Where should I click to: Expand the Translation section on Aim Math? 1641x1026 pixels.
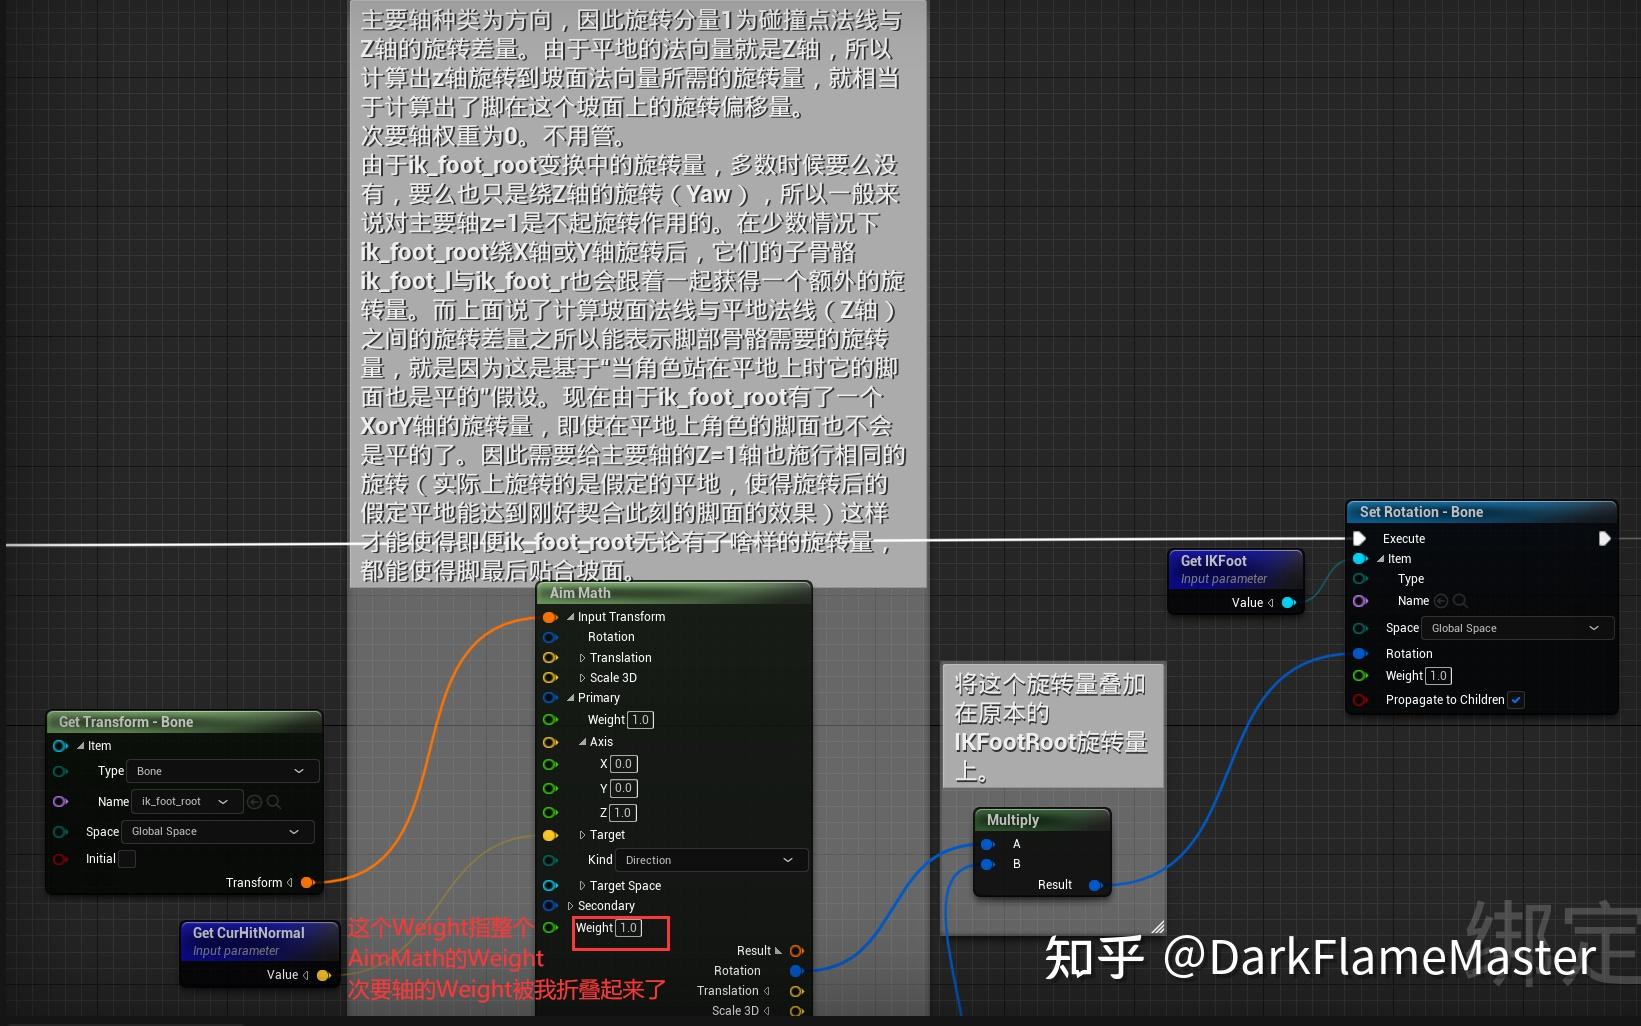click(584, 657)
